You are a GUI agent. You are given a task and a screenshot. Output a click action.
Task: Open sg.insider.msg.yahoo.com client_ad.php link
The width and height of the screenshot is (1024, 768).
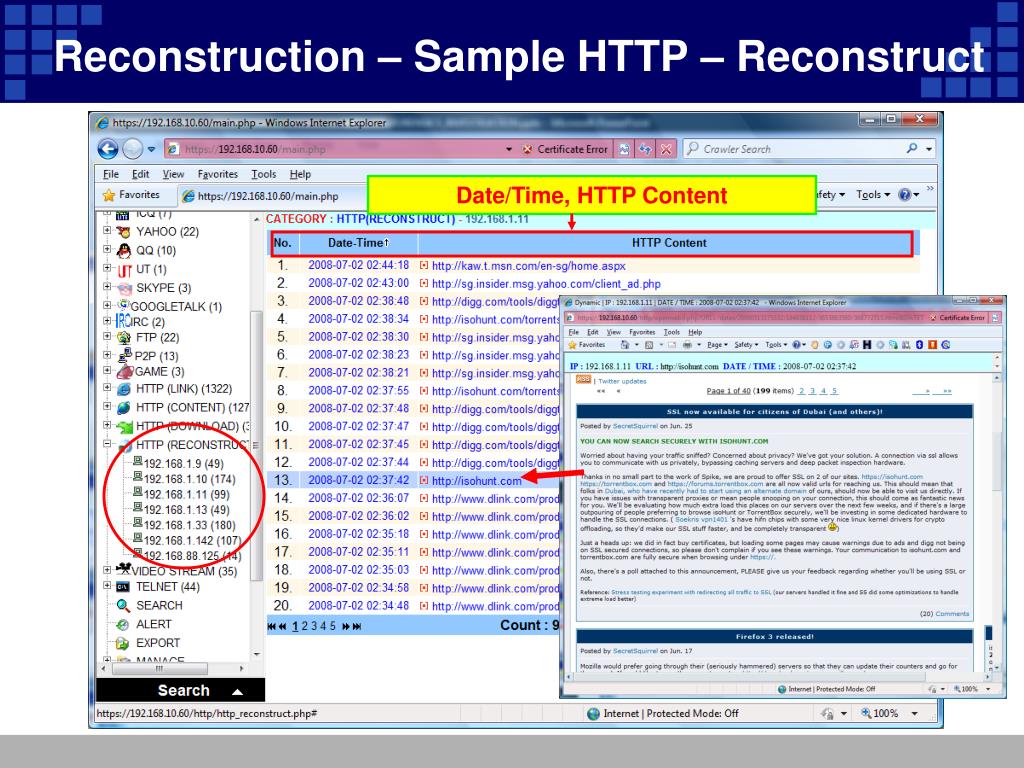pyautogui.click(x=546, y=284)
